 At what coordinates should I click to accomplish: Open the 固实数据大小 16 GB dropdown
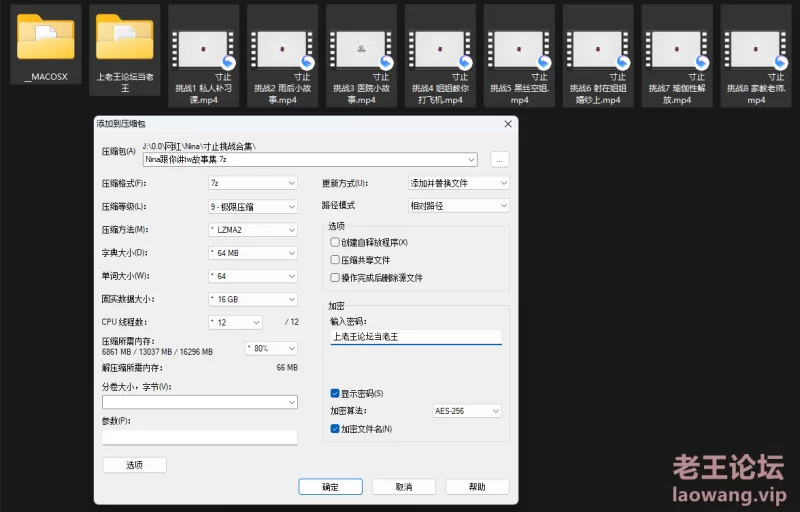[253, 299]
